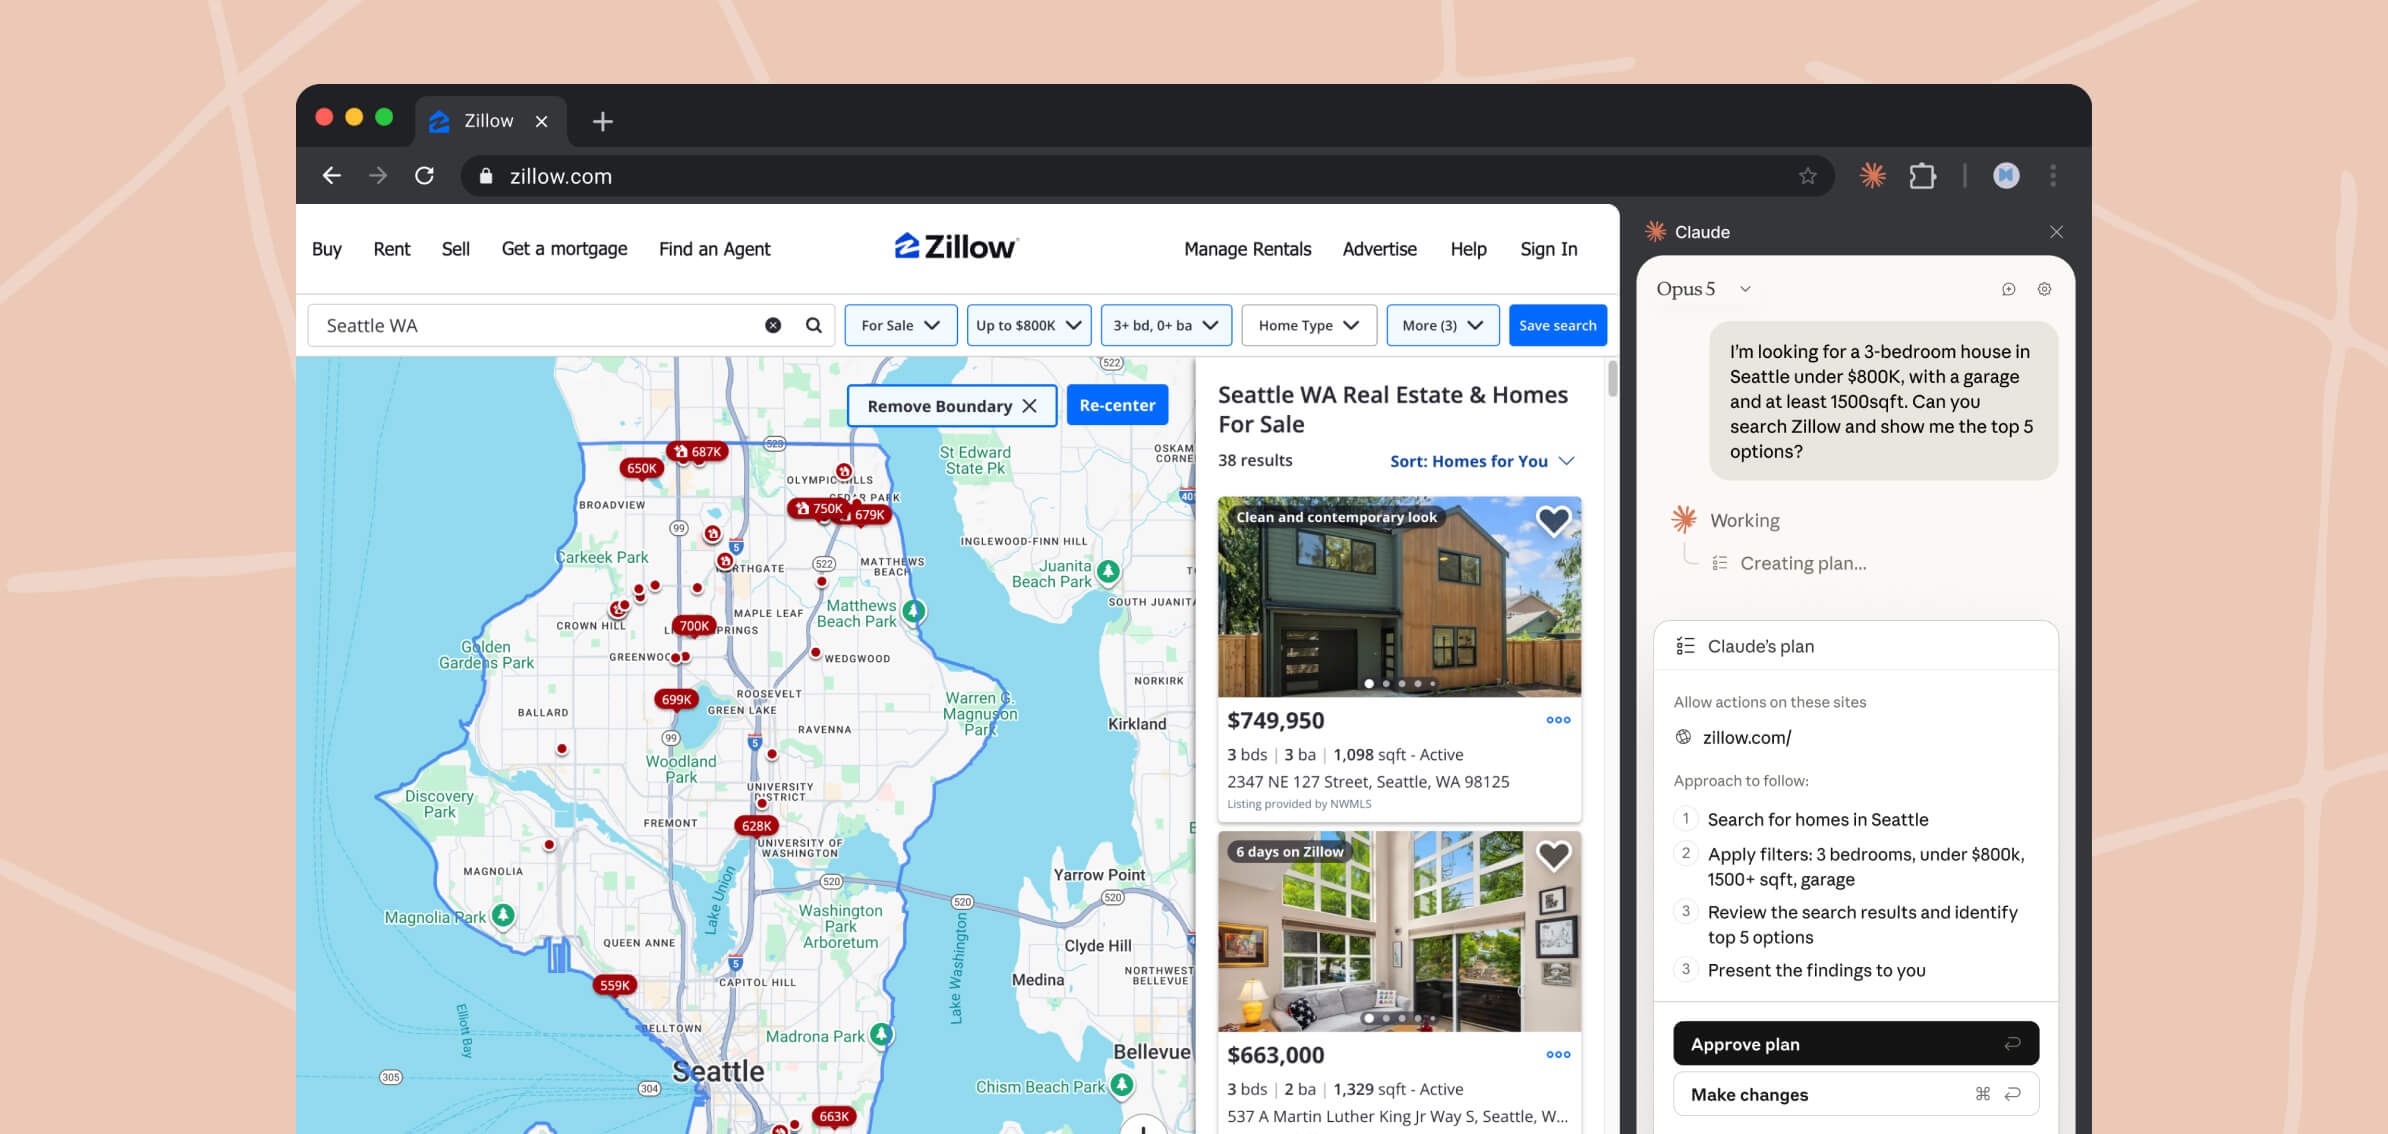The width and height of the screenshot is (2388, 1134).
Task: Expand the Up to $800K price filter
Action: (1029, 325)
